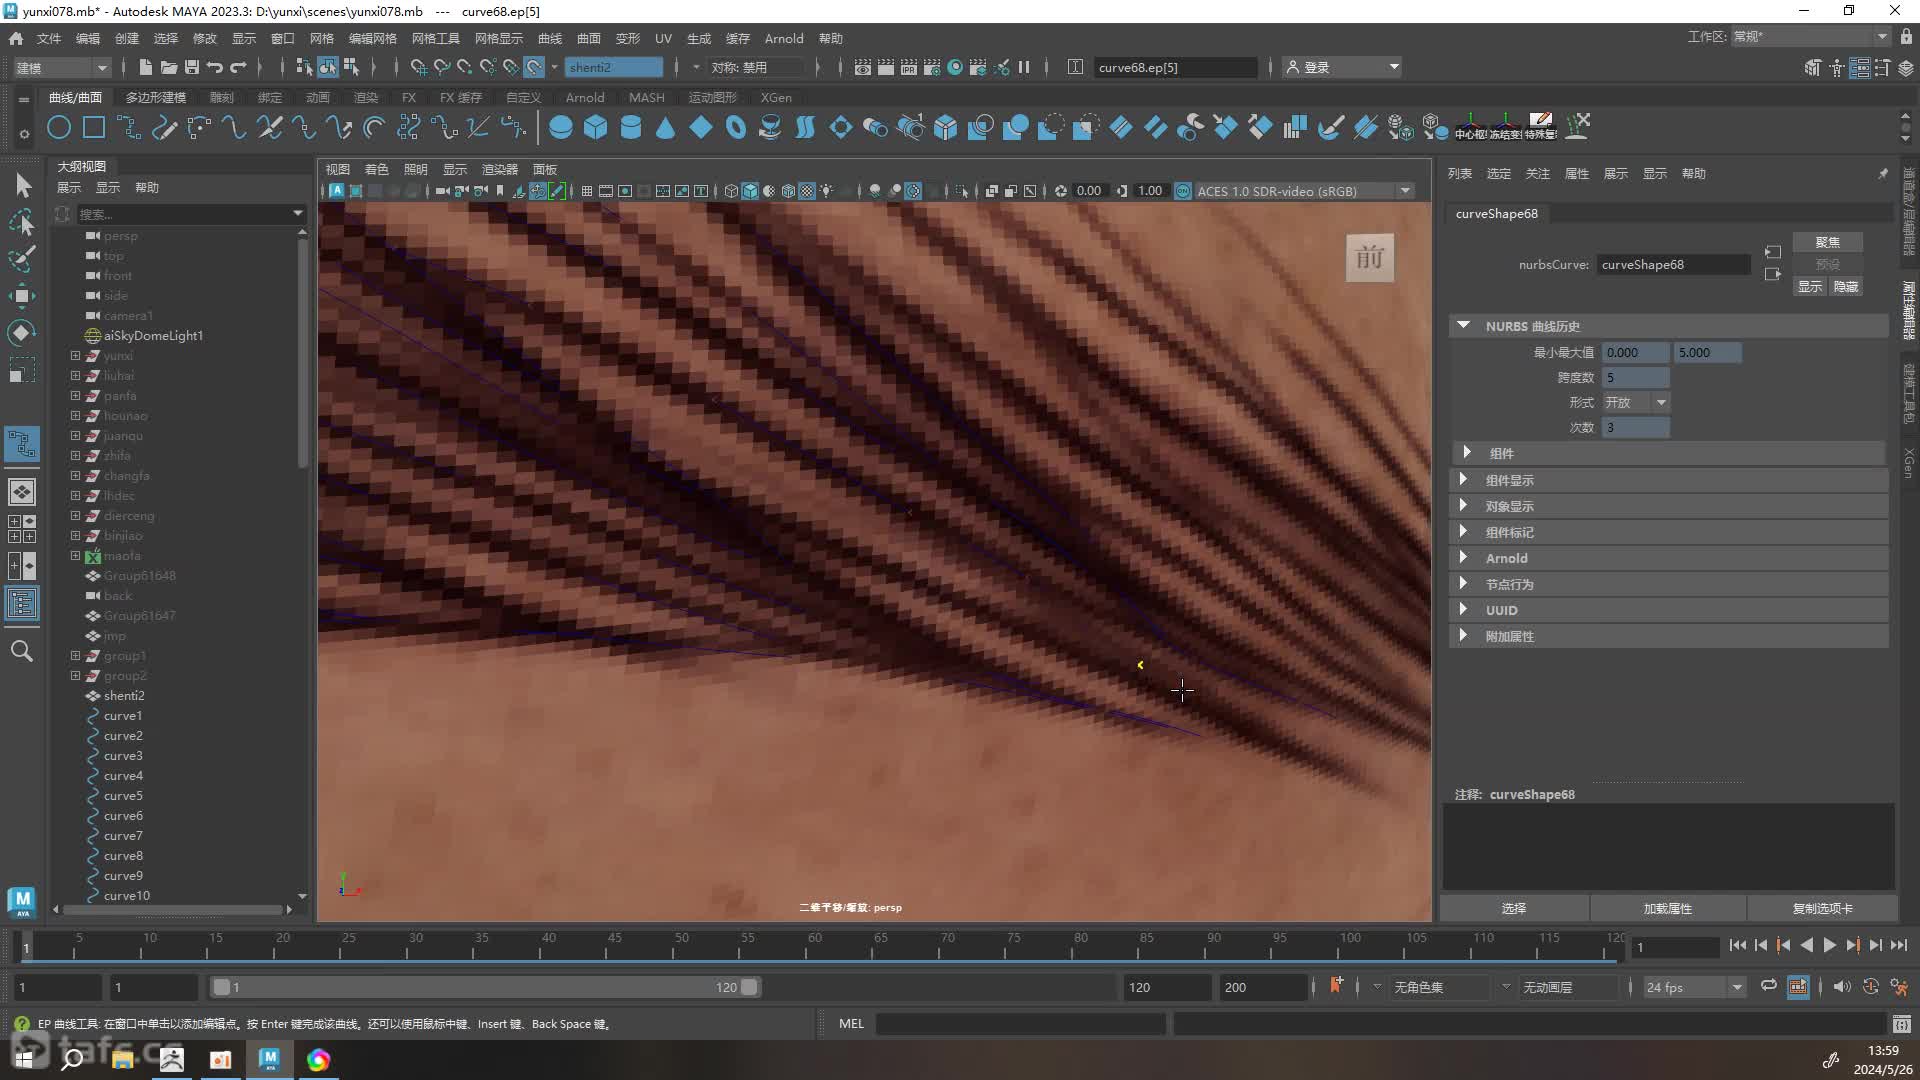Toggle color management view transform icon
Screen dimensions: 1920x1080
coord(1183,191)
